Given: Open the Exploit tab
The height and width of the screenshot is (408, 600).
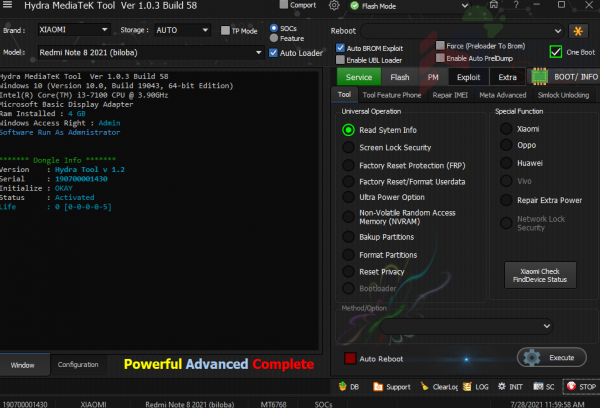Looking at the screenshot, I should coord(468,77).
